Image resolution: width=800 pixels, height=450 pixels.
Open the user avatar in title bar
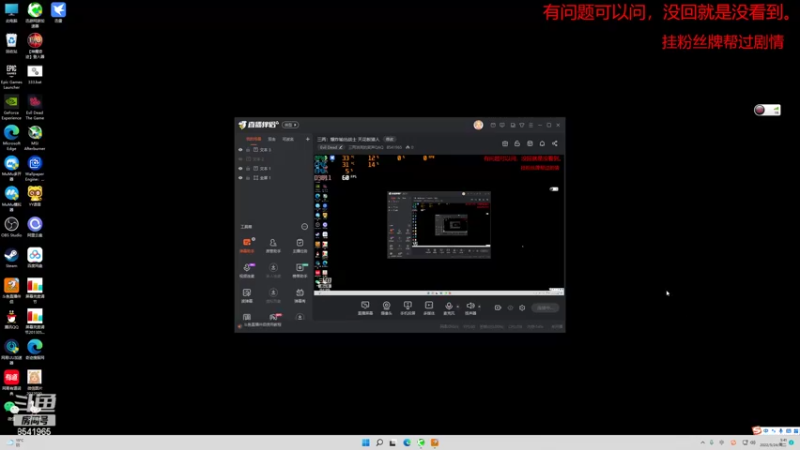[x=478, y=125]
